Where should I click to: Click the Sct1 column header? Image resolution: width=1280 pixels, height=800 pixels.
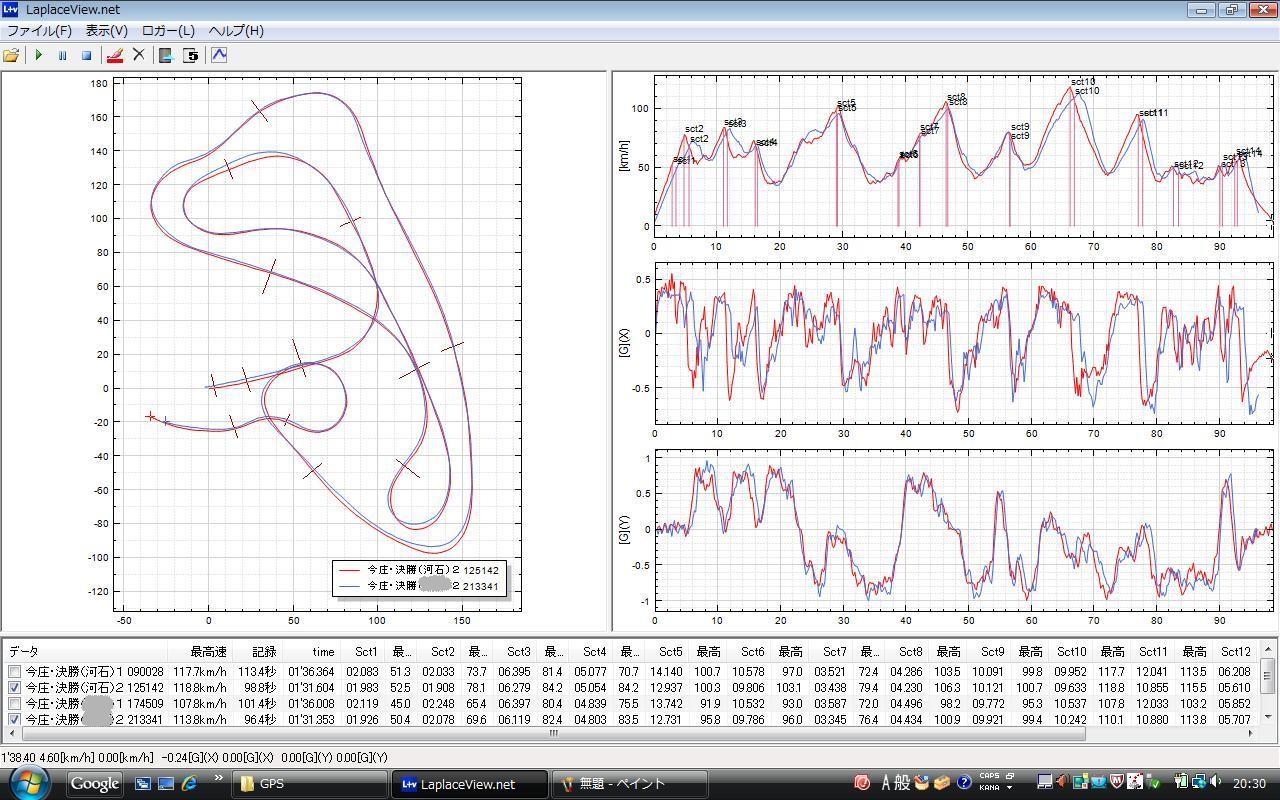click(365, 651)
